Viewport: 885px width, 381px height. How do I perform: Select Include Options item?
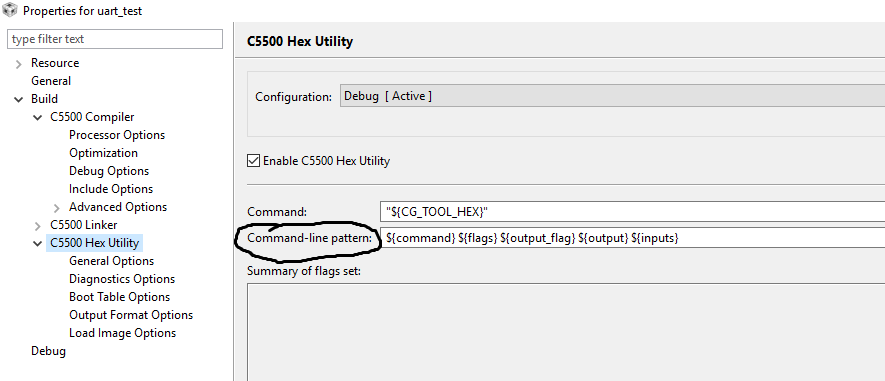coord(111,189)
